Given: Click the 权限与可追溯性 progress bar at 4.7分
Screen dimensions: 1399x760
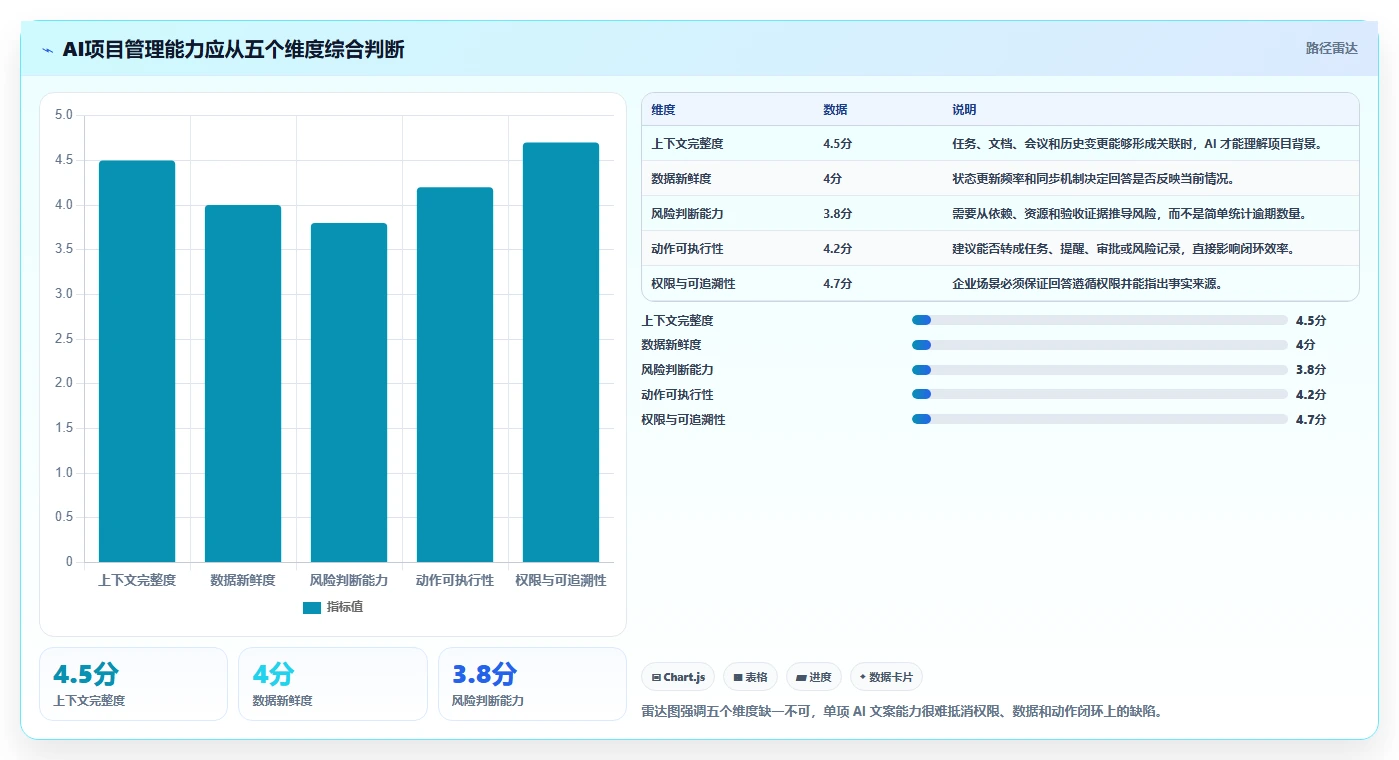Looking at the screenshot, I should click(1100, 420).
